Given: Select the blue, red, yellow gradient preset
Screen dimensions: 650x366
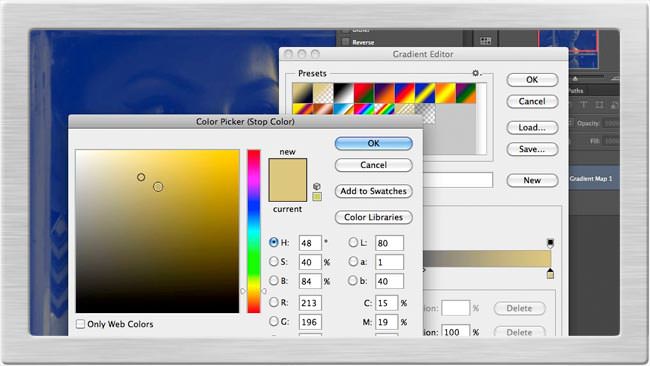Looking at the screenshot, I should coord(404,93).
